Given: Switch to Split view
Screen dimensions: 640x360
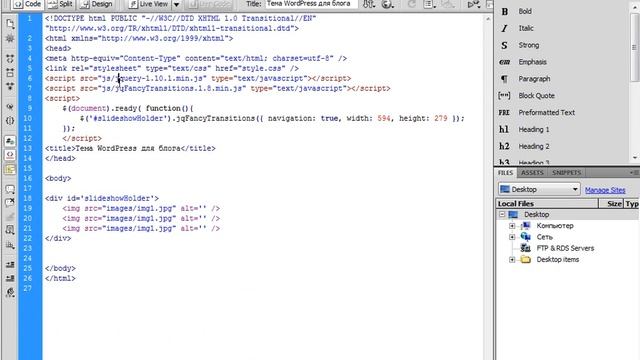Looking at the screenshot, I should click(60, 4).
